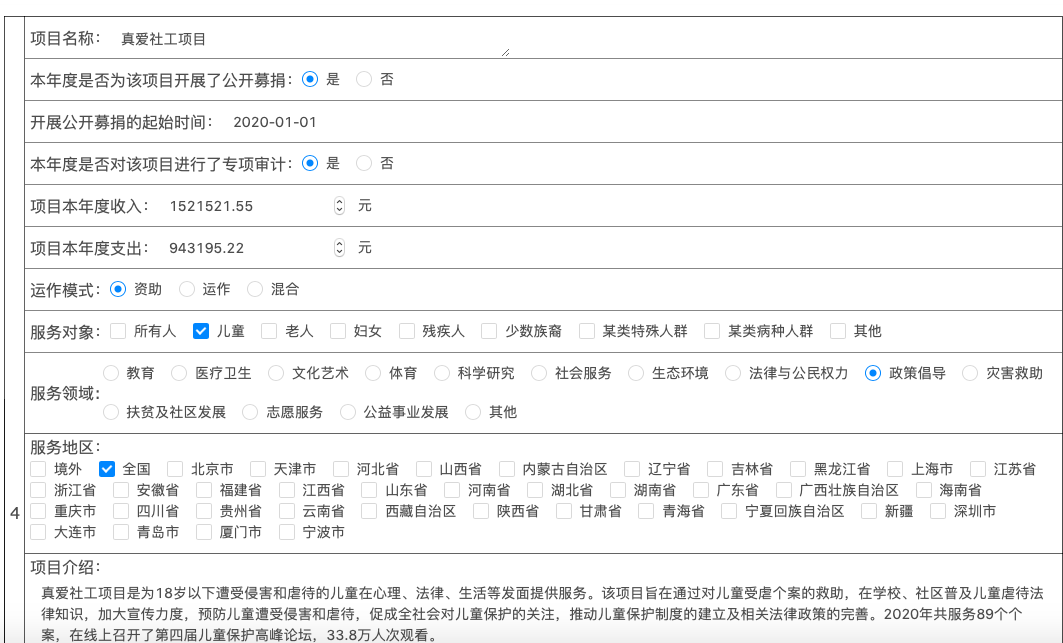Screen dimensions: 1063x643
Task: Select 资助 operation mode
Action: pyautogui.click(x=118, y=289)
